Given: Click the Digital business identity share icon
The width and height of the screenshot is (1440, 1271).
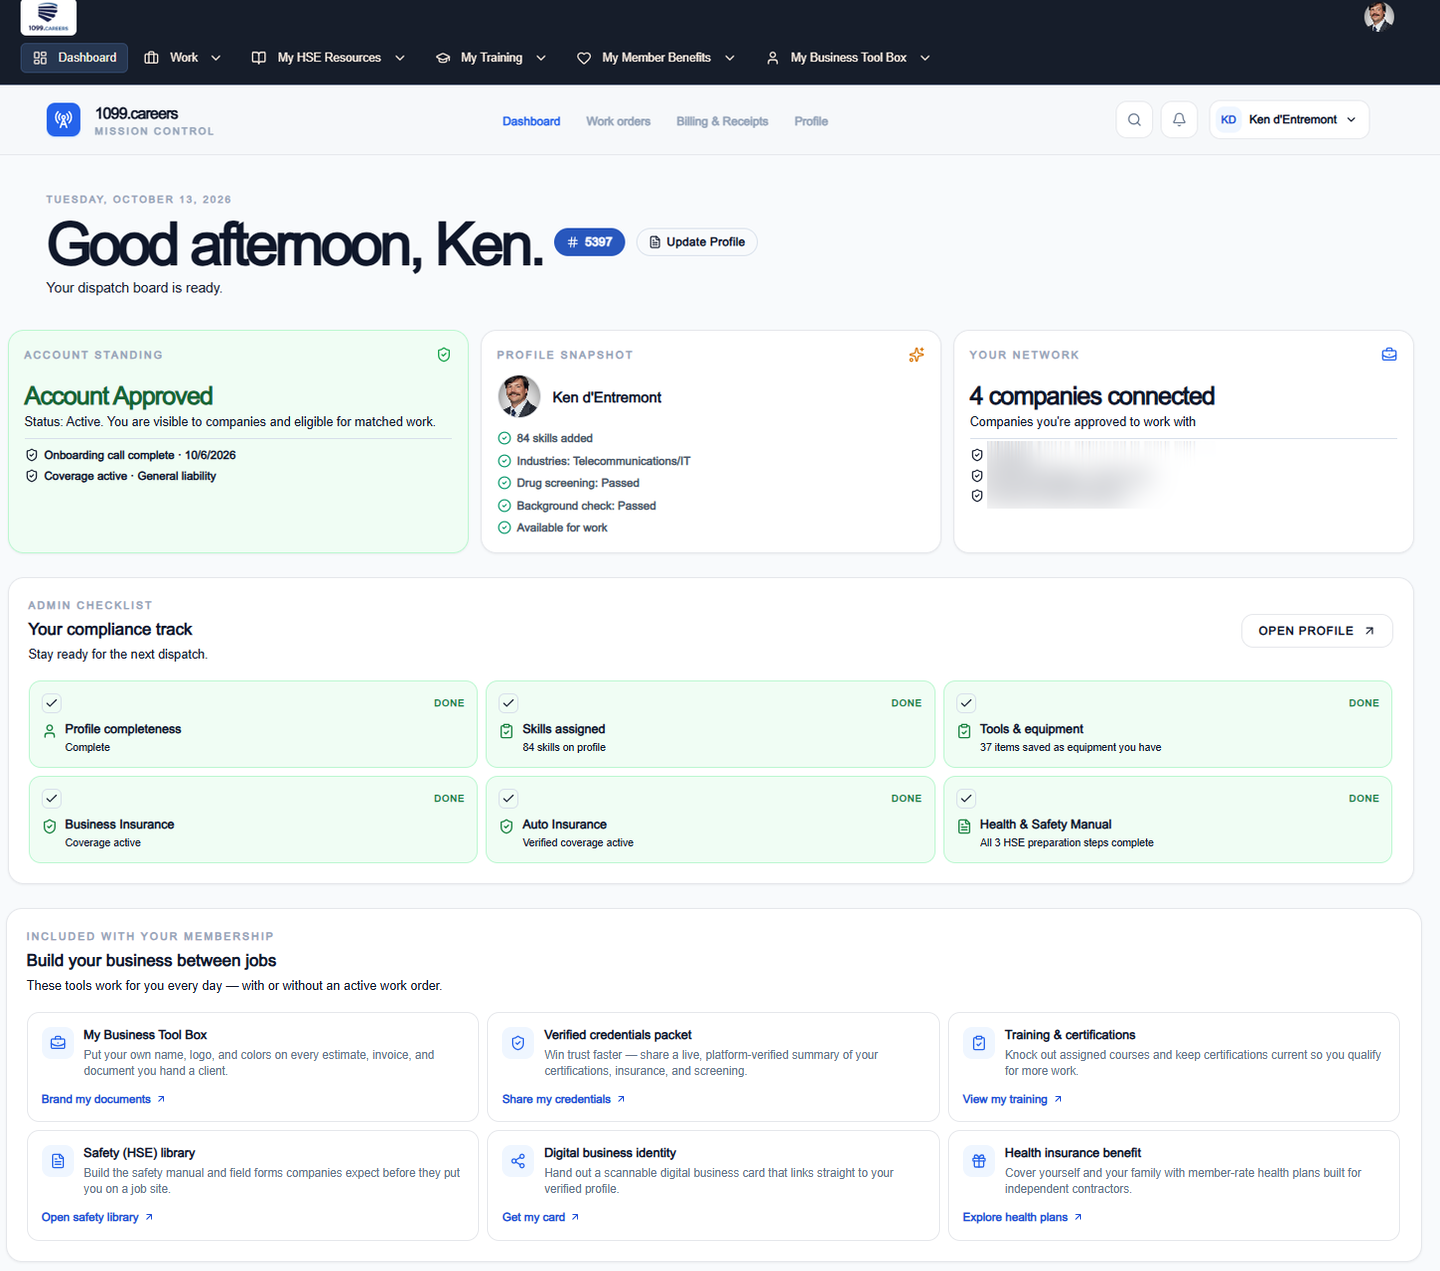Looking at the screenshot, I should pos(518,1161).
